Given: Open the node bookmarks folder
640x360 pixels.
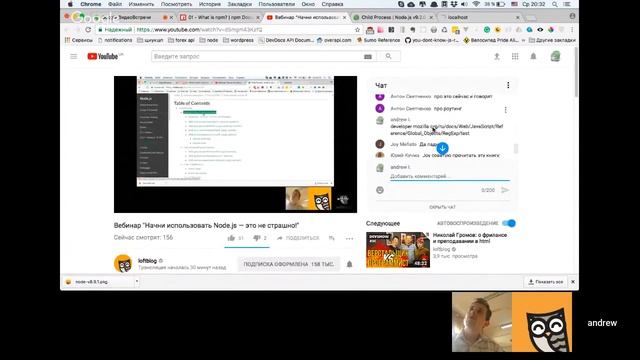Looking at the screenshot, I should pos(209,40).
